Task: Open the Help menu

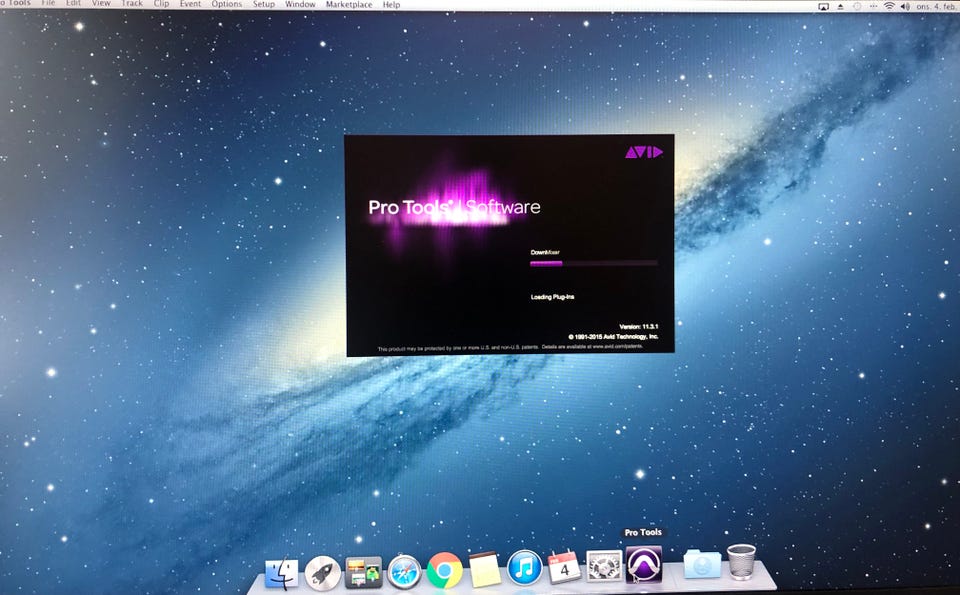Action: click(x=391, y=4)
